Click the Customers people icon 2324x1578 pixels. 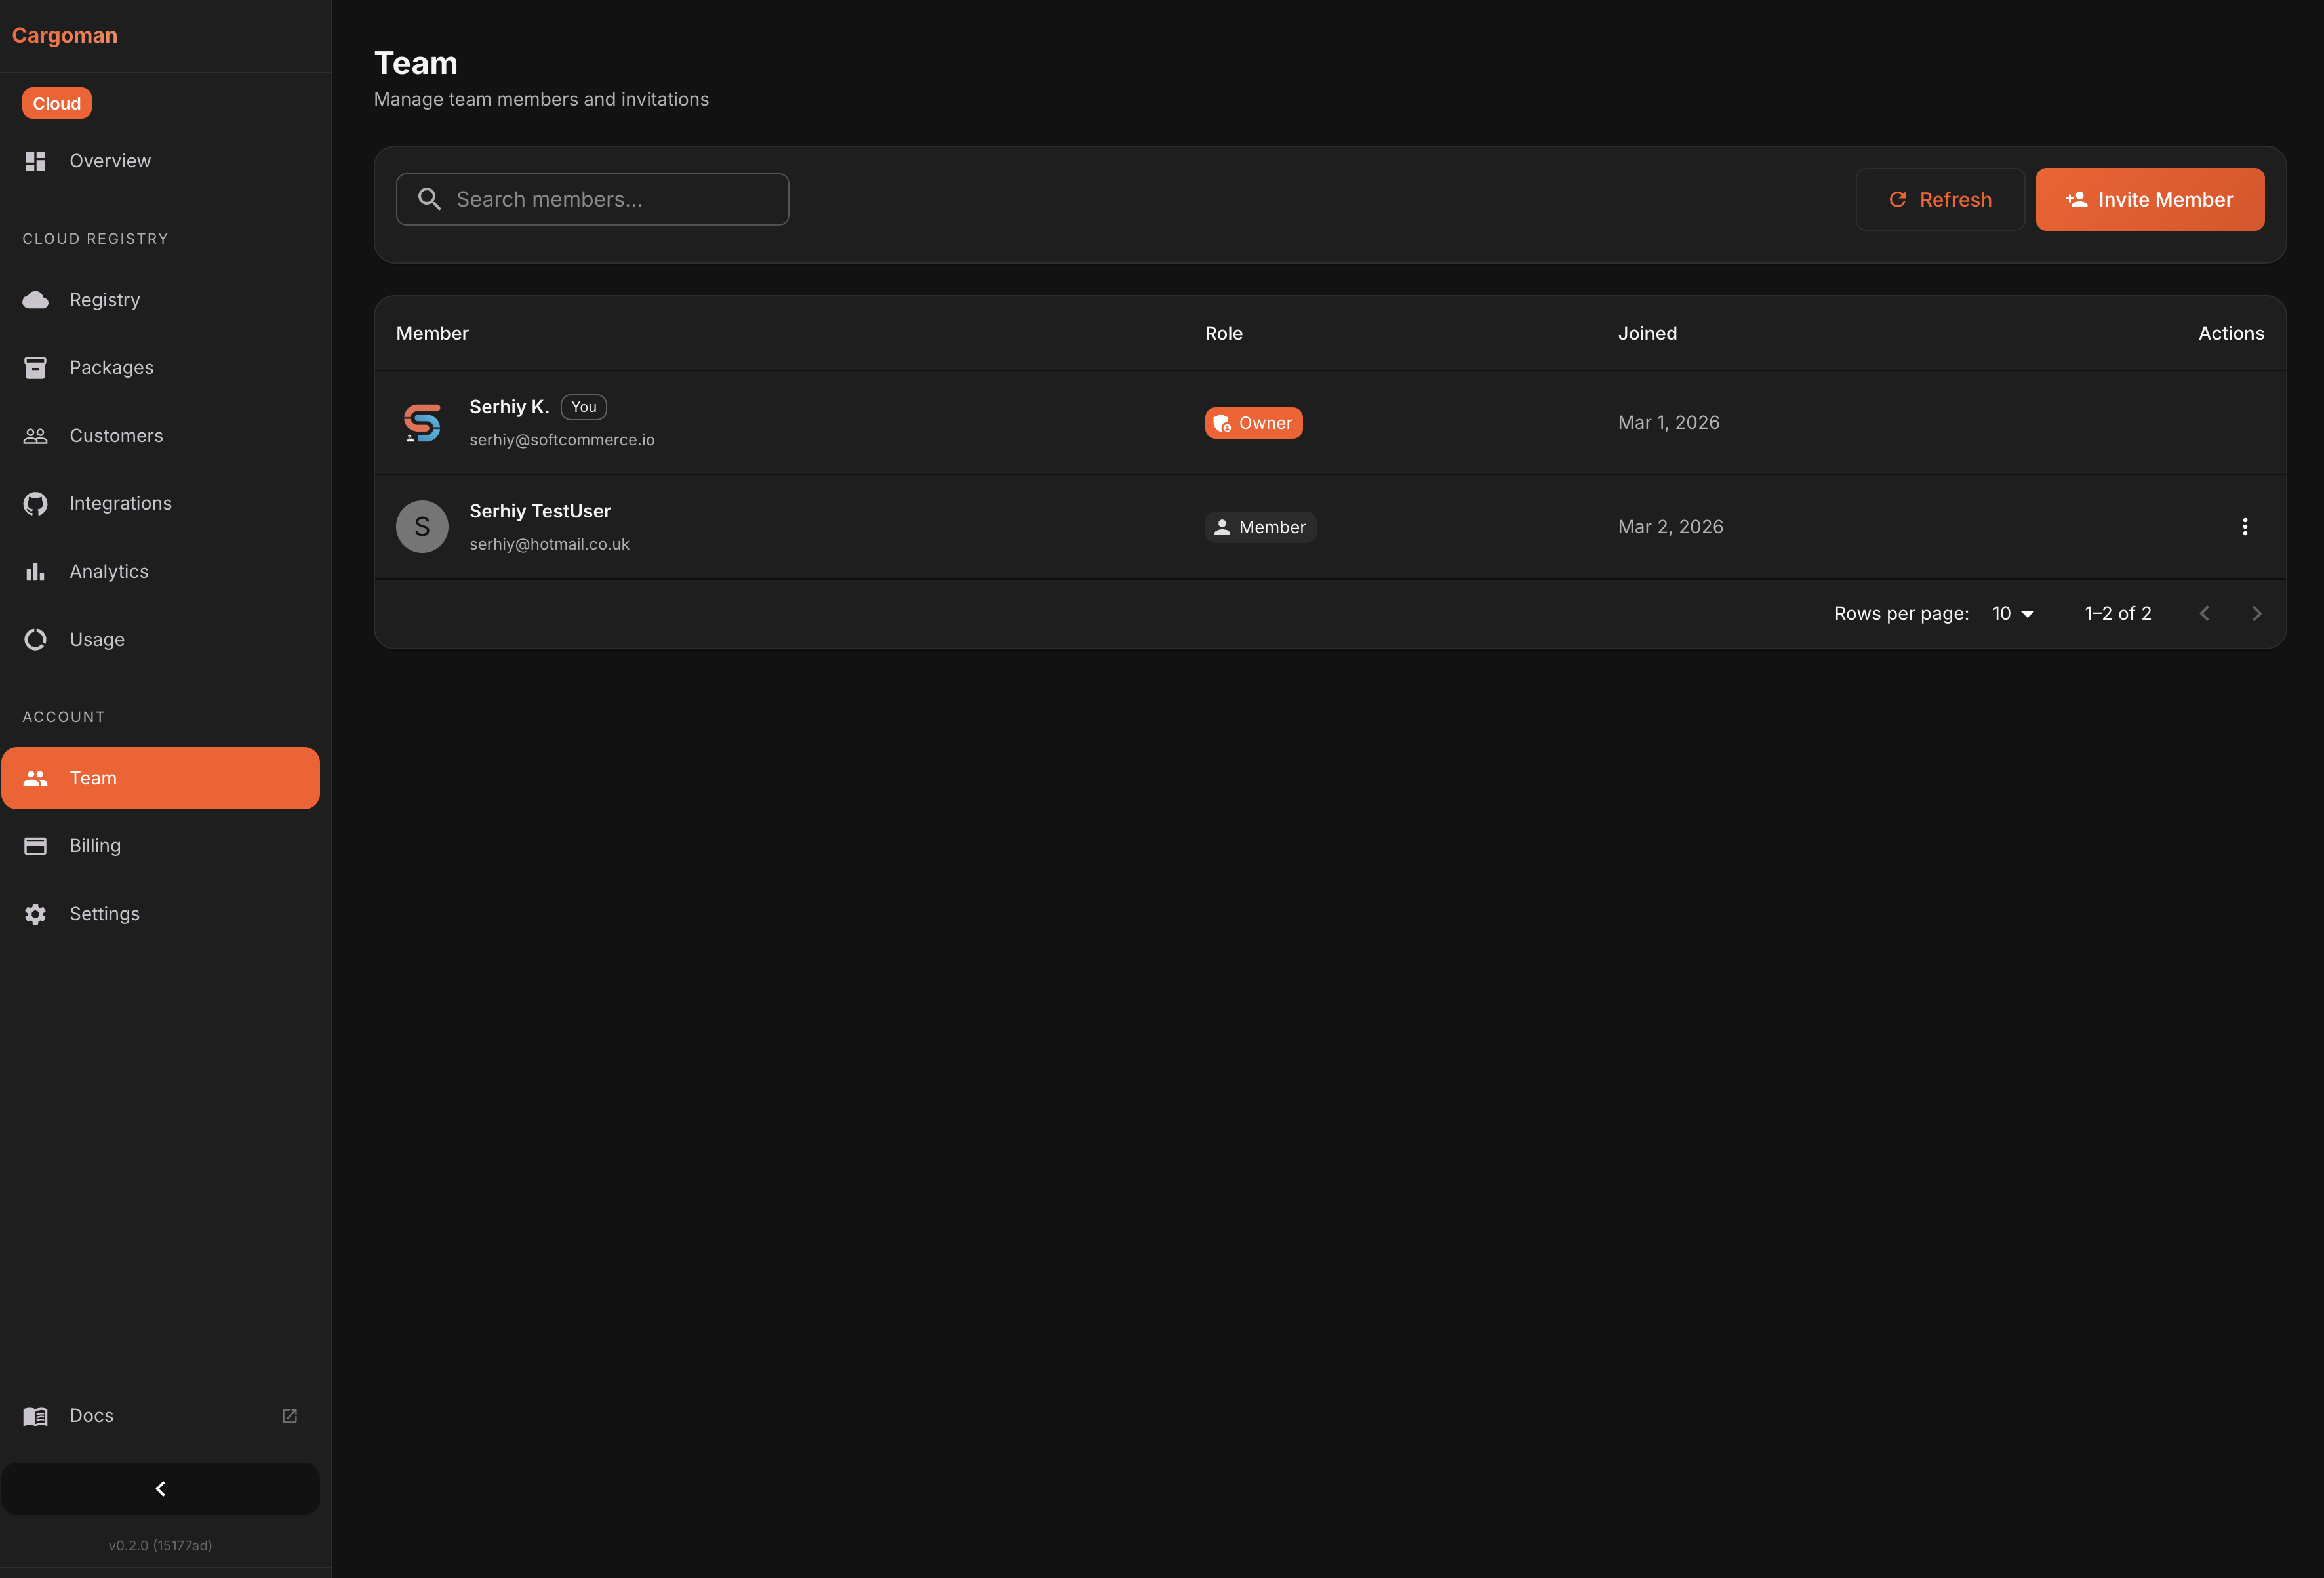[35, 435]
